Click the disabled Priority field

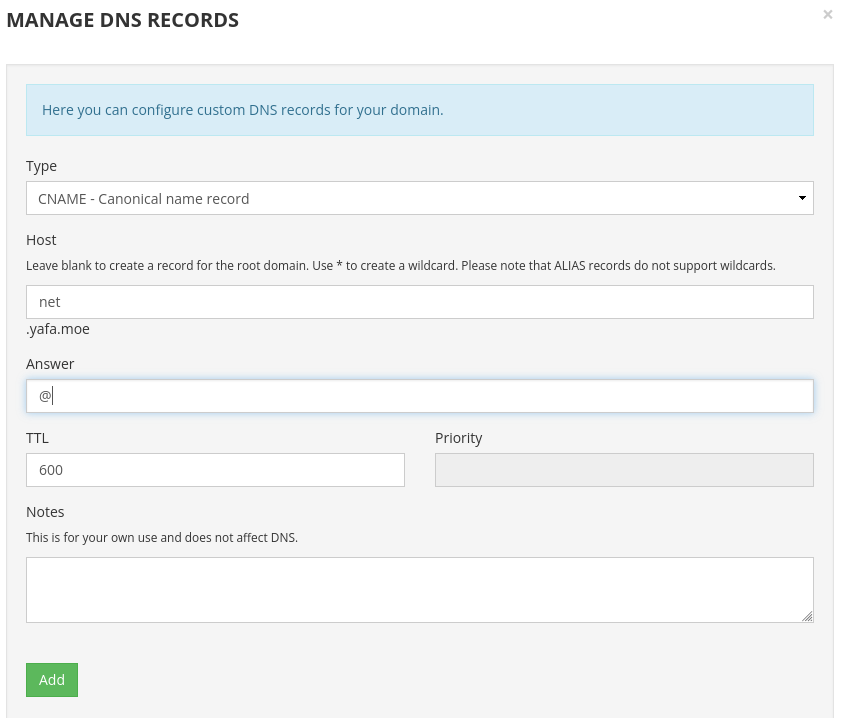(624, 470)
